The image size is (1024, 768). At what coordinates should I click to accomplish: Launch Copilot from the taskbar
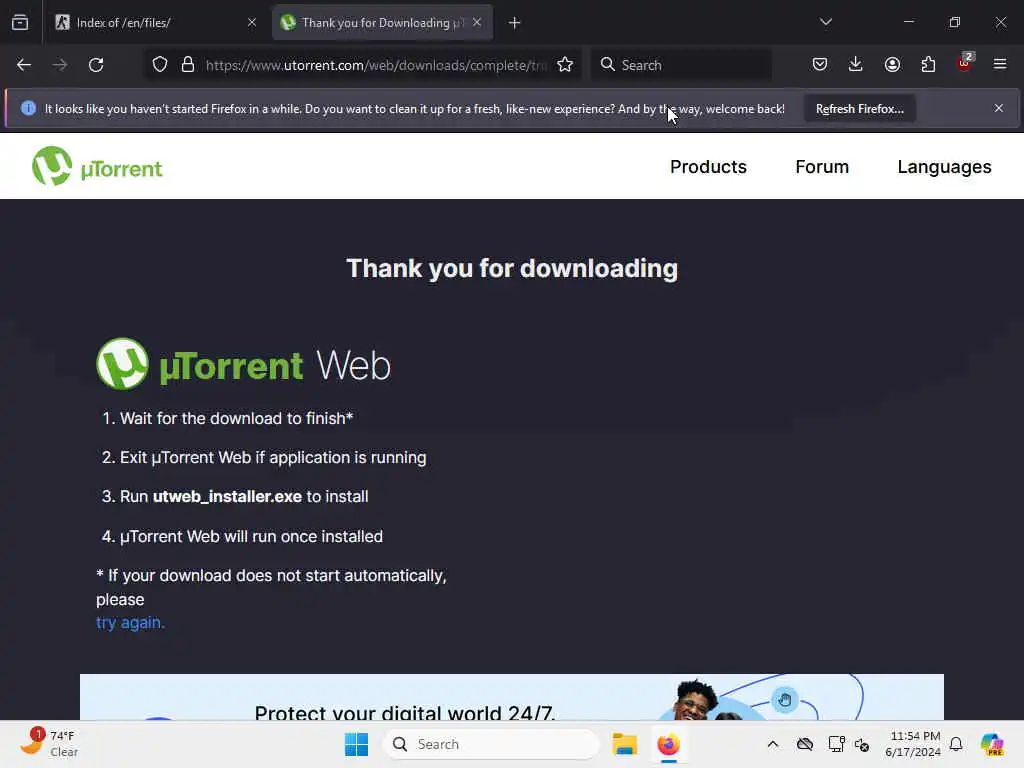tap(991, 744)
